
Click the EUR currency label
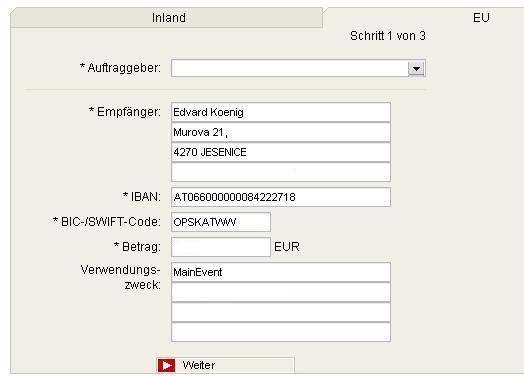tap(287, 247)
